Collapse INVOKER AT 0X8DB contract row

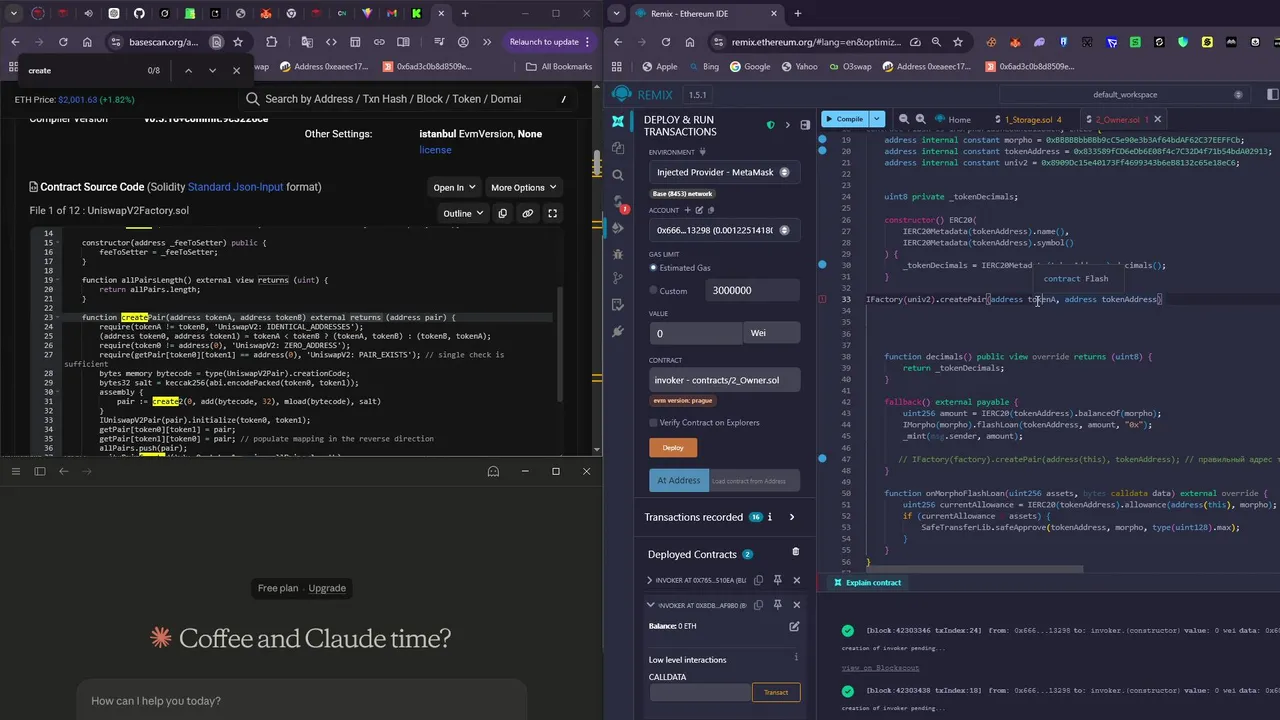[650, 605]
